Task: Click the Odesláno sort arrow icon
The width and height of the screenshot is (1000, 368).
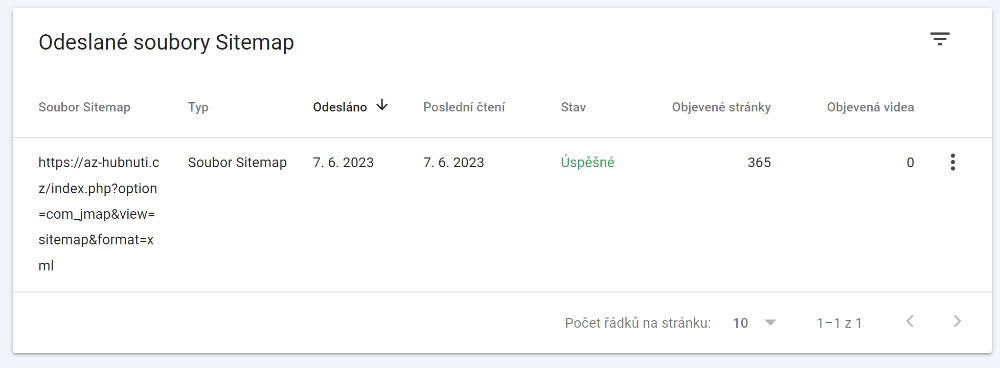Action: pos(381,106)
